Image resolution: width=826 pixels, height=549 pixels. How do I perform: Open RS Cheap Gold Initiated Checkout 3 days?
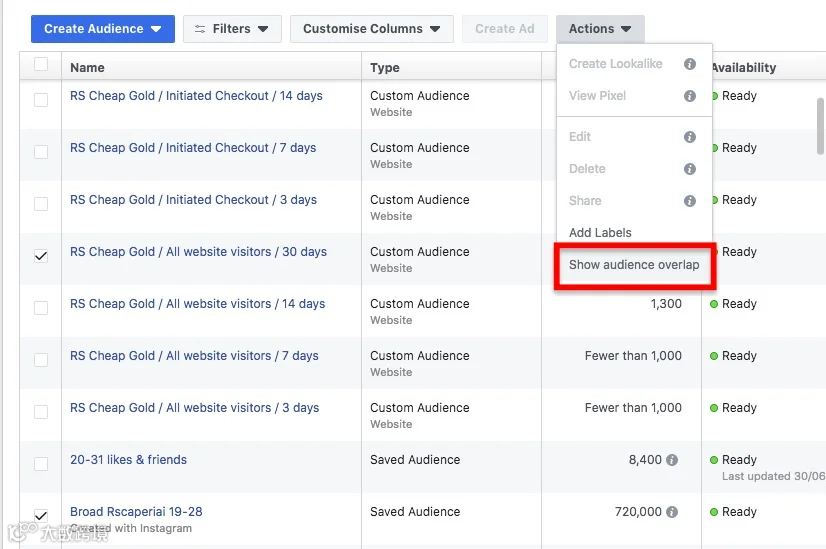193,200
